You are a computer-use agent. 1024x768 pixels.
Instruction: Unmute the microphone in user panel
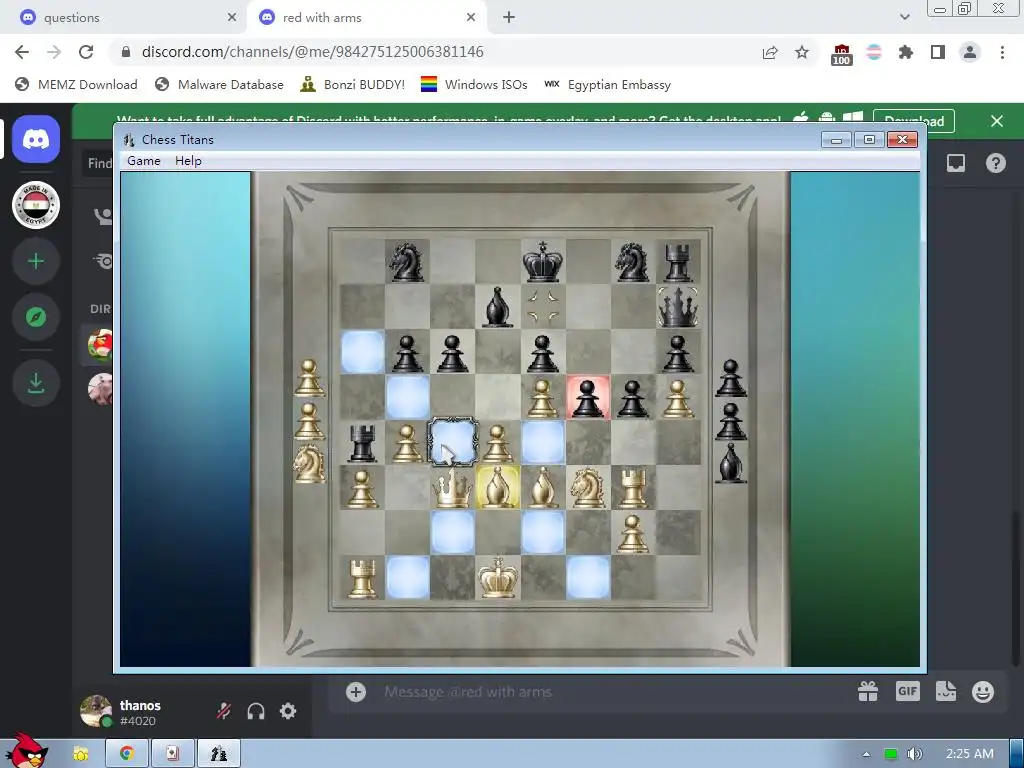point(224,711)
